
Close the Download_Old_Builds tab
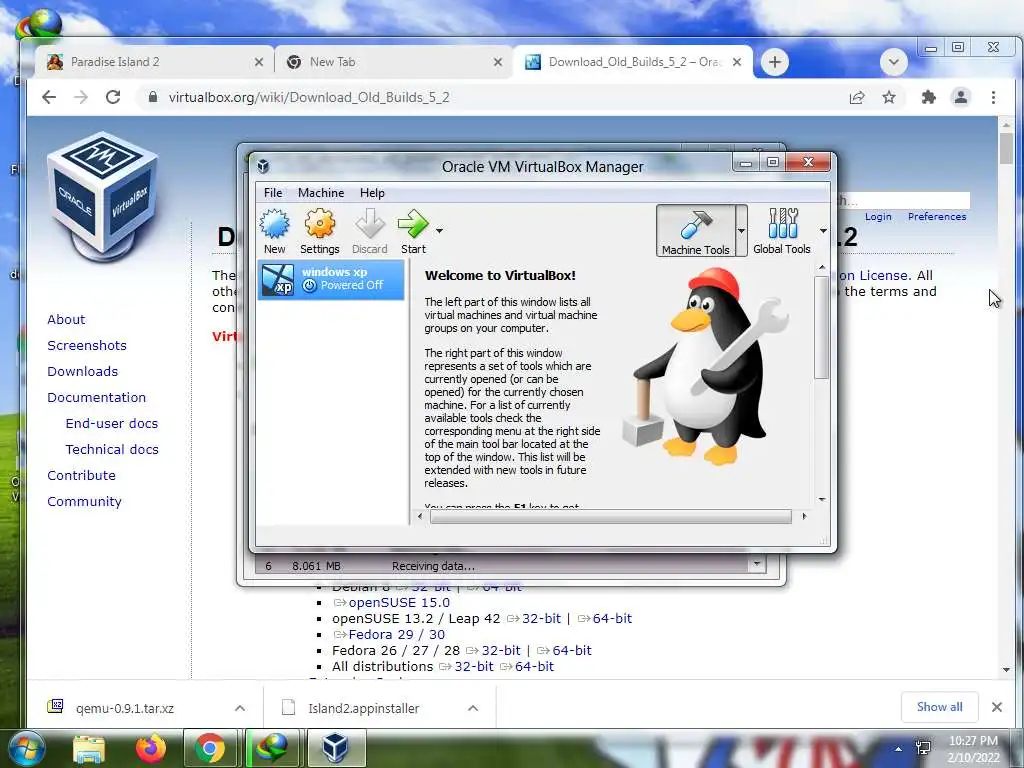[x=737, y=62]
